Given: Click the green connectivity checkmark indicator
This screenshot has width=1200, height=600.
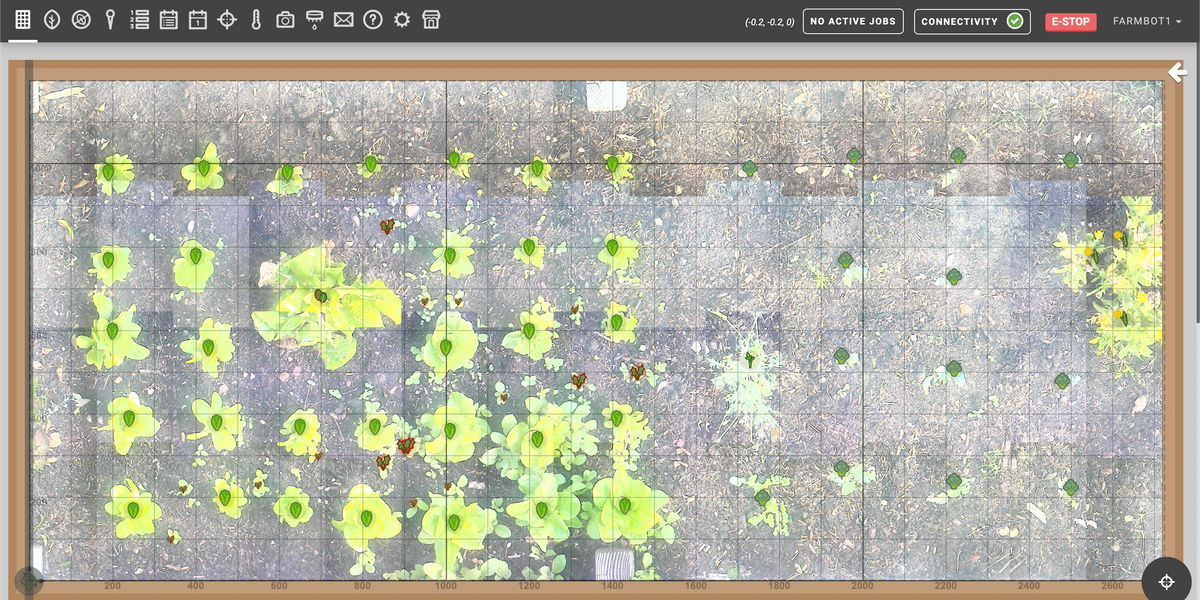Looking at the screenshot, I should (x=1015, y=21).
